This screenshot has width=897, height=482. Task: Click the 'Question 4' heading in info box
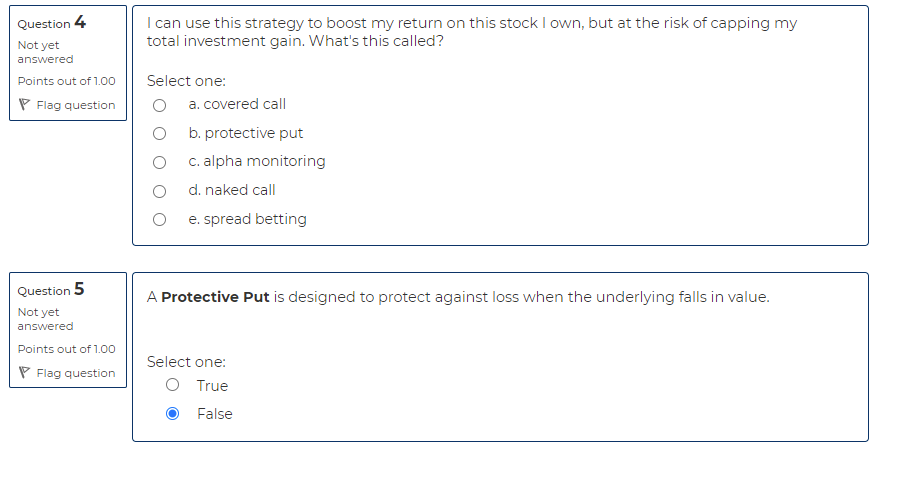pos(51,23)
